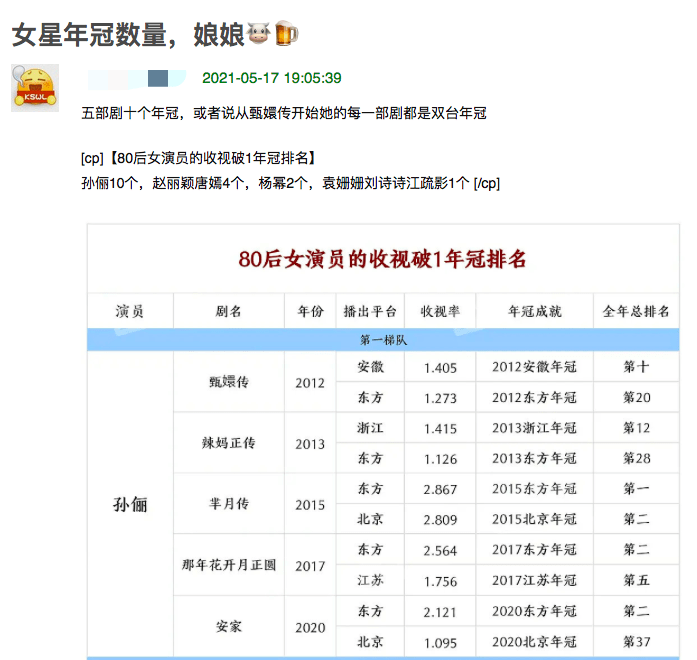Click the rating value 2.809
Viewport: 697px width, 660px height.
point(440,520)
